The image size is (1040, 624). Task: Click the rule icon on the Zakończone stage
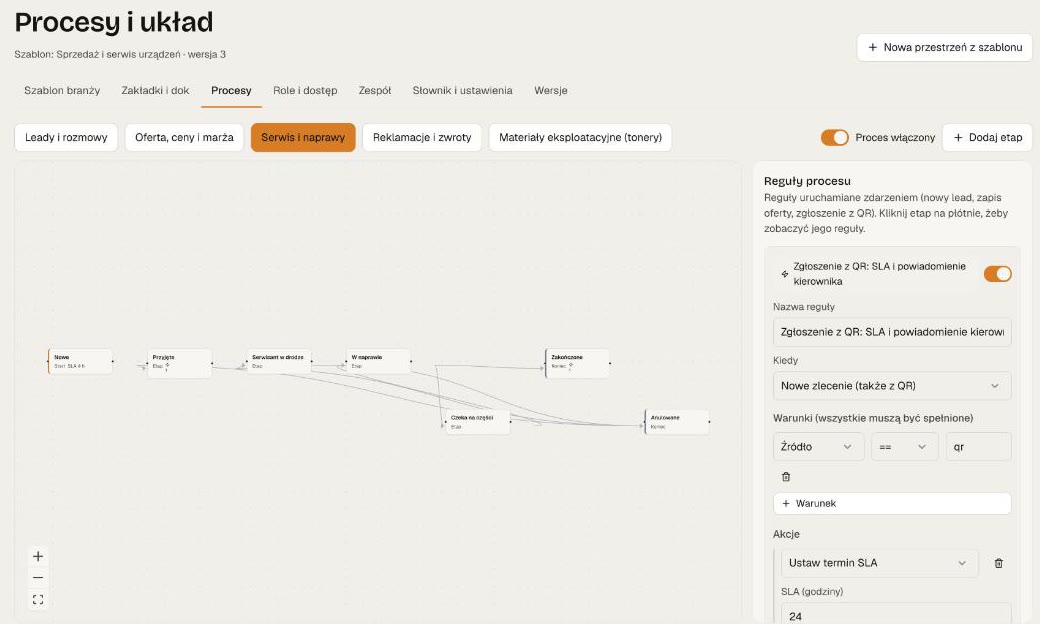click(570, 365)
